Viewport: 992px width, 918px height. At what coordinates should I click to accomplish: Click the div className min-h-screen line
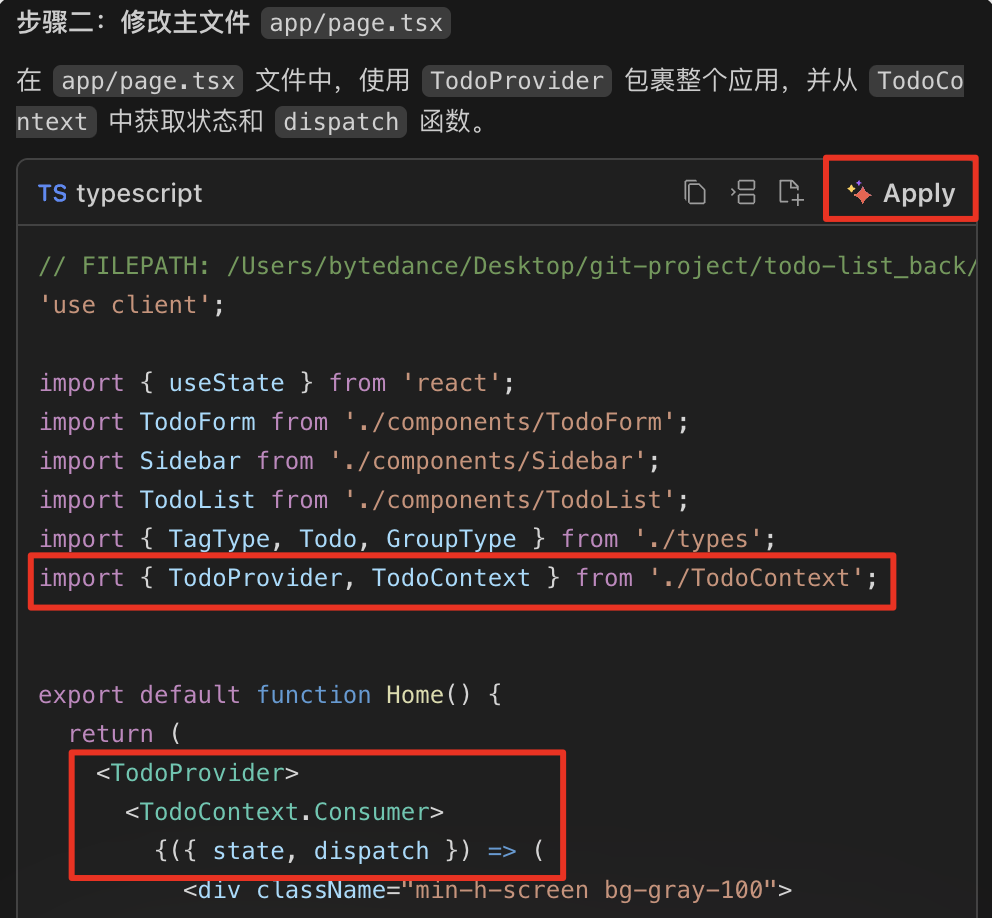click(487, 890)
